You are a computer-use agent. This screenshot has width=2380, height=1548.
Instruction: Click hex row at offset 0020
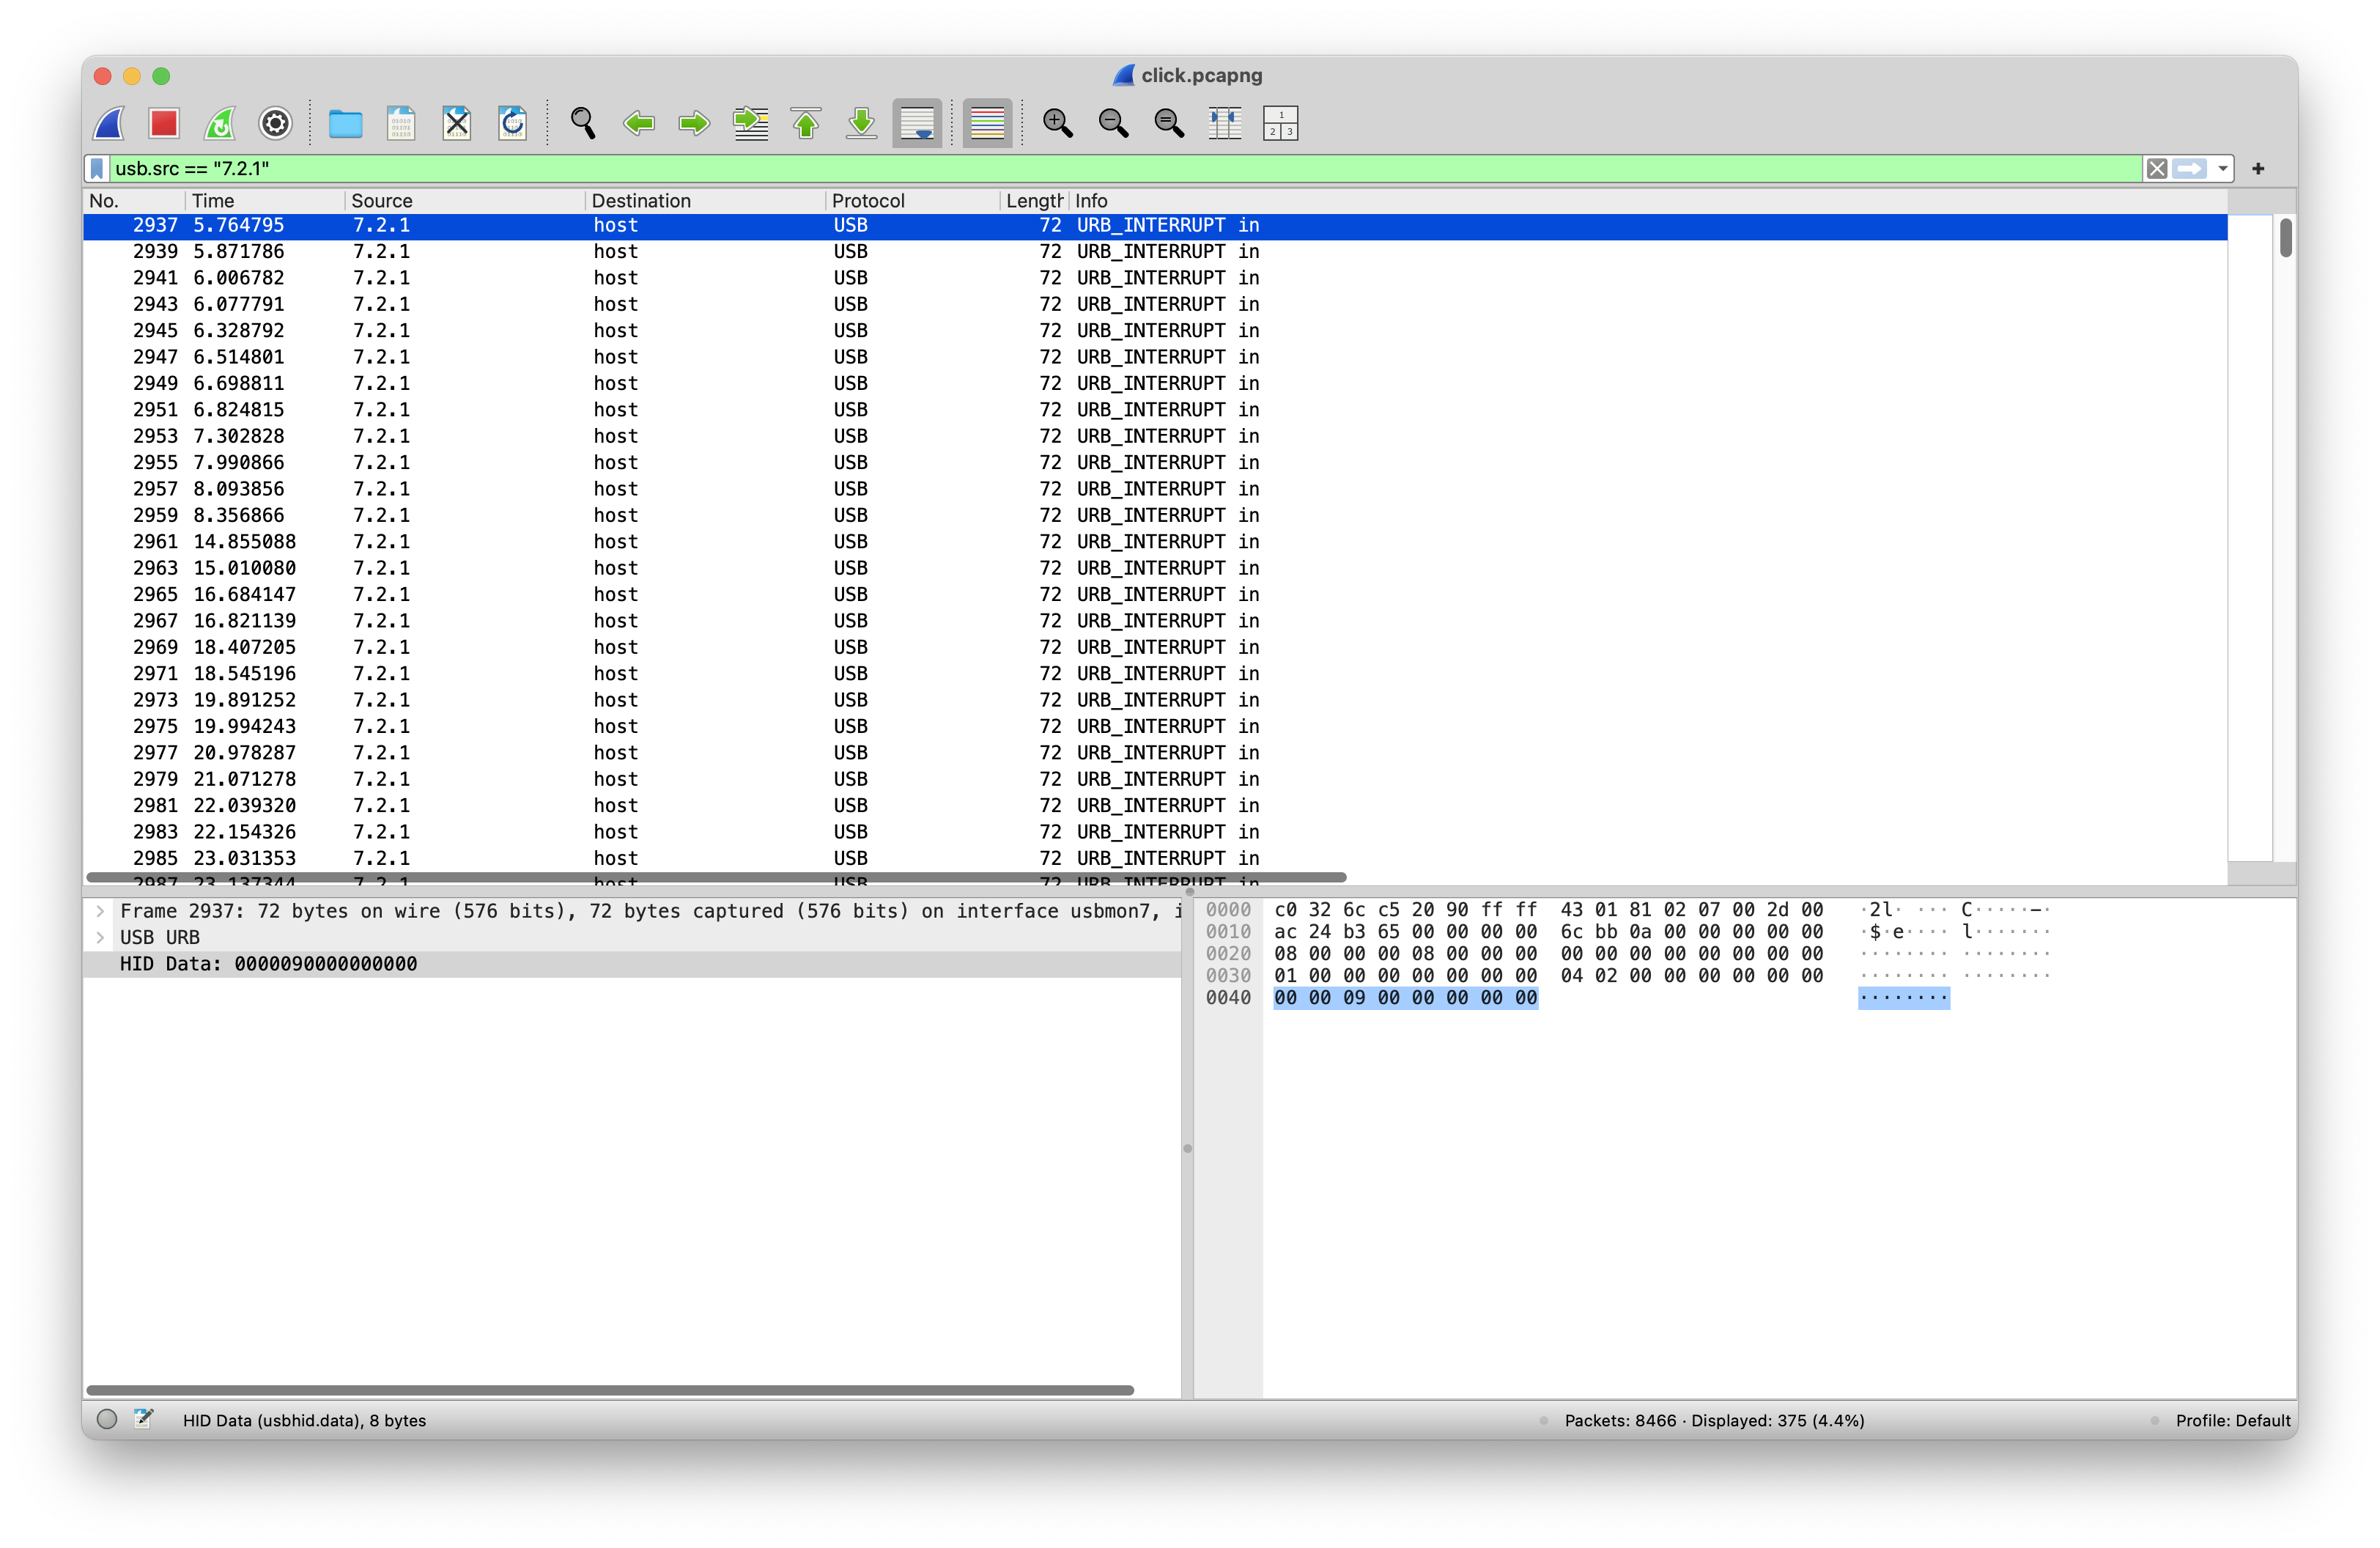1548,954
